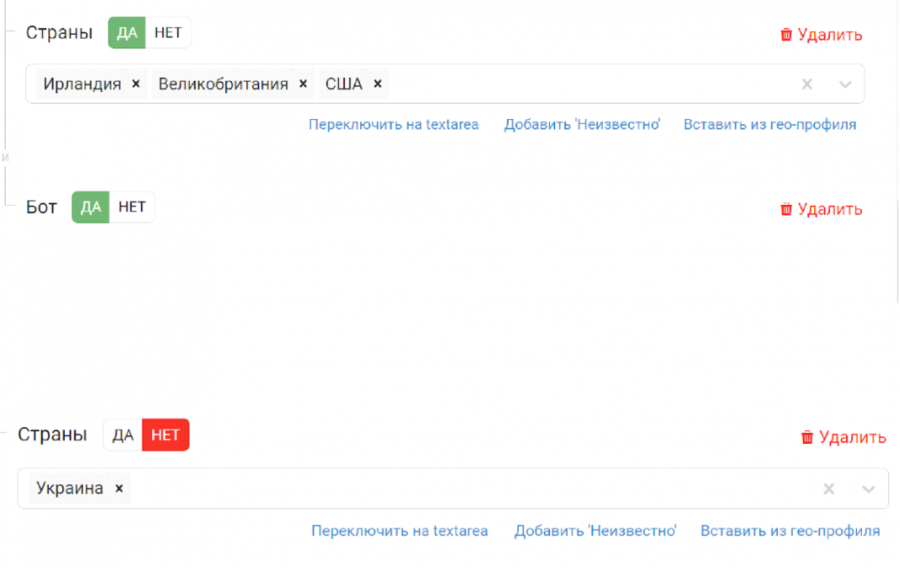Focus the countries input containing Ирландия

445,84
